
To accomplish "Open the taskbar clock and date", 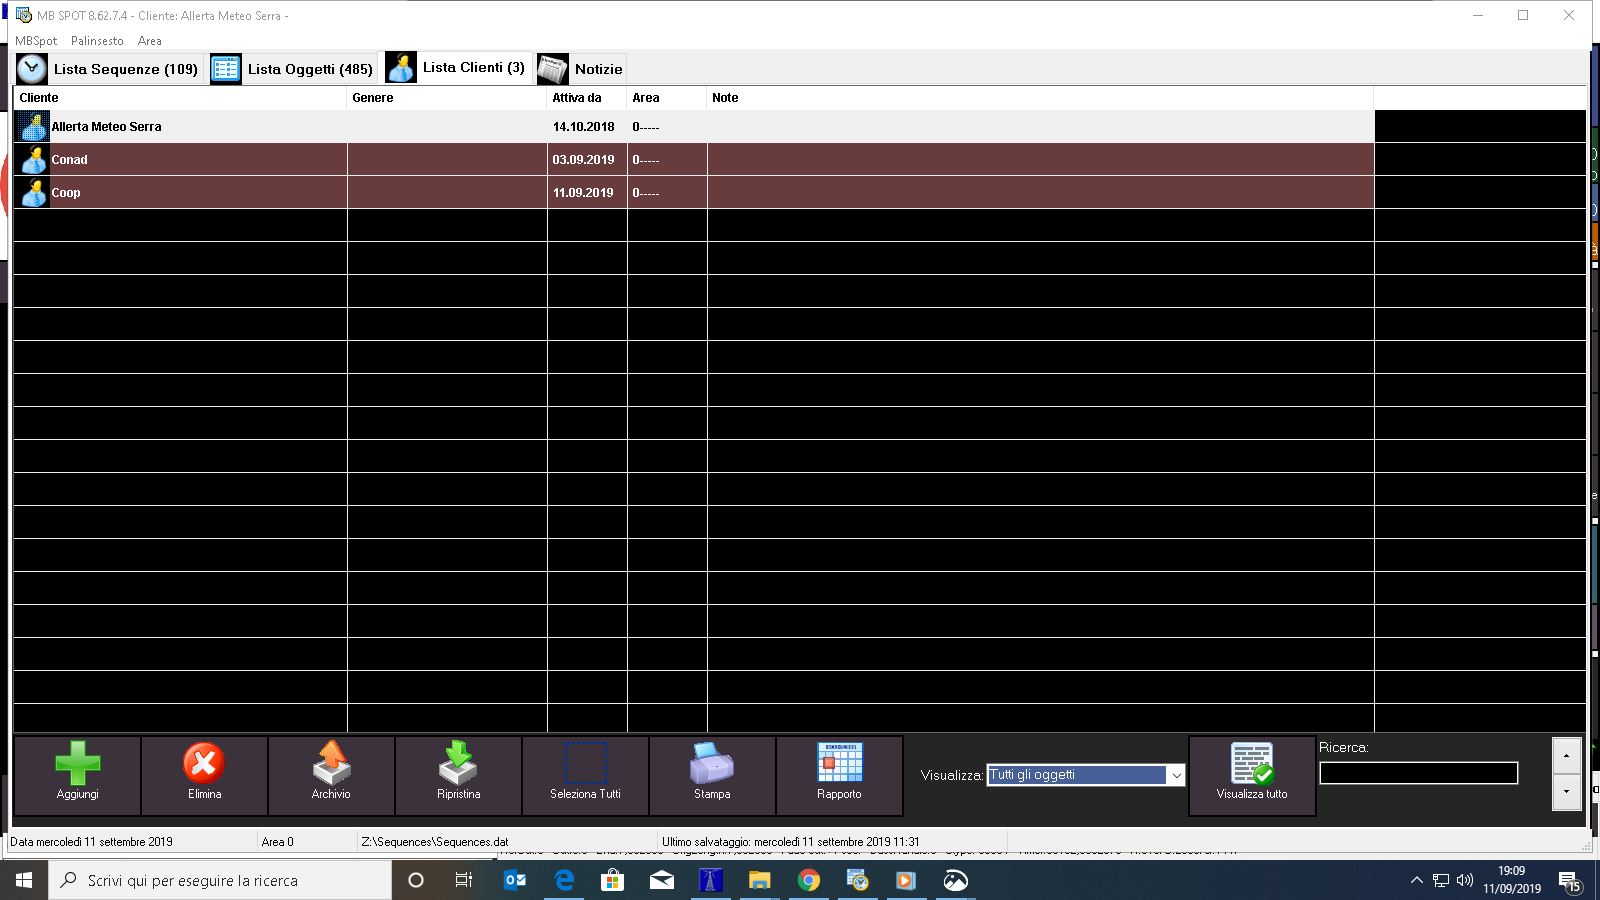I will click(1512, 880).
